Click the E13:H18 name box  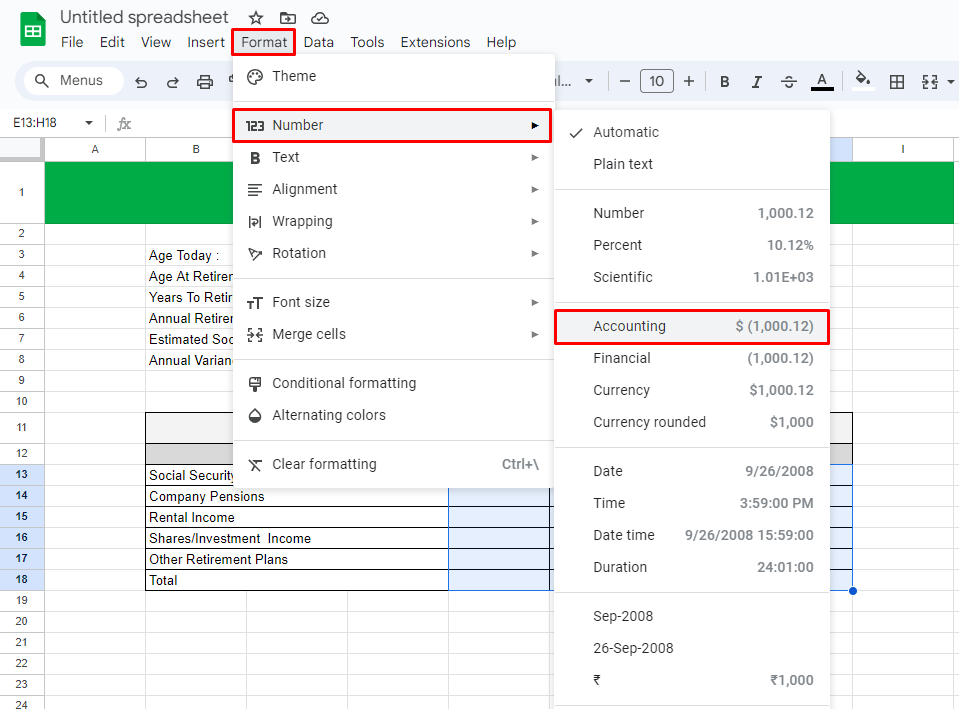(x=35, y=123)
